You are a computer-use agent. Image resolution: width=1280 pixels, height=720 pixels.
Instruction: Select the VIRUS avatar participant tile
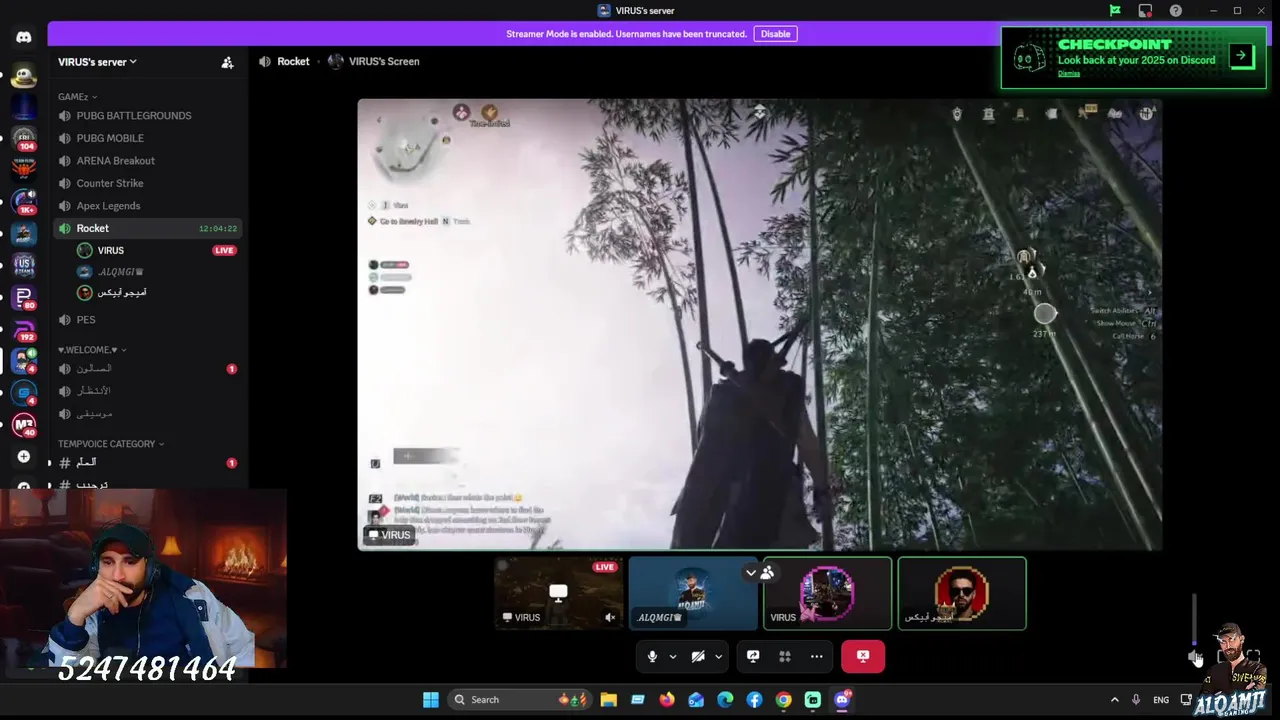click(827, 593)
